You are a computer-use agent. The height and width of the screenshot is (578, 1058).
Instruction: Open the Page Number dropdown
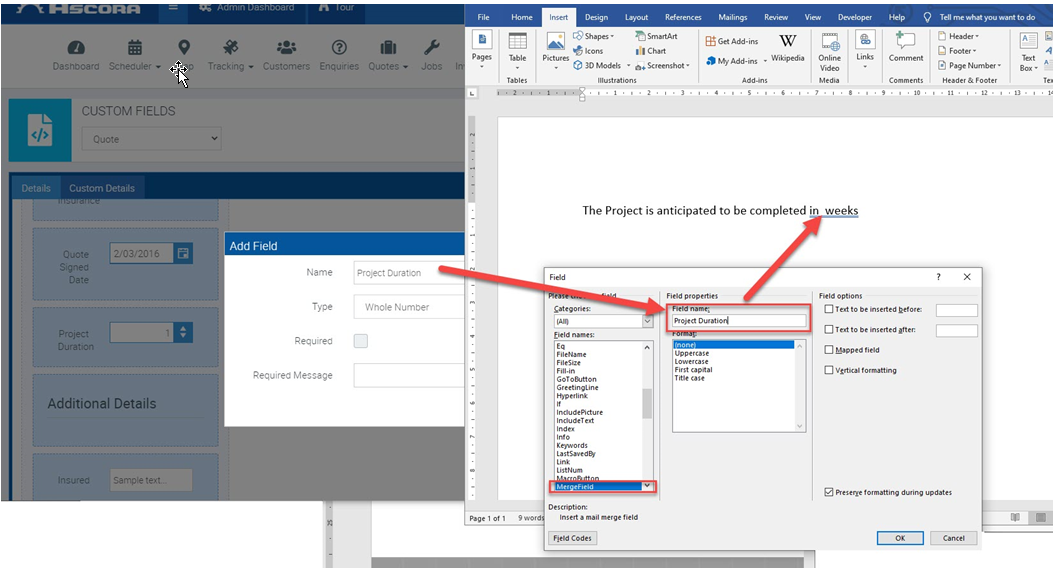[x=970, y=65]
